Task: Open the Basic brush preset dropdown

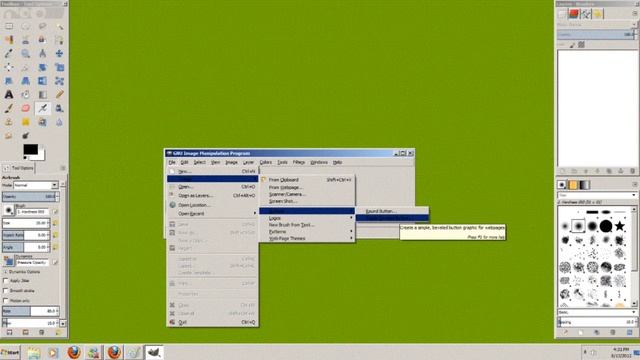Action: [597, 312]
